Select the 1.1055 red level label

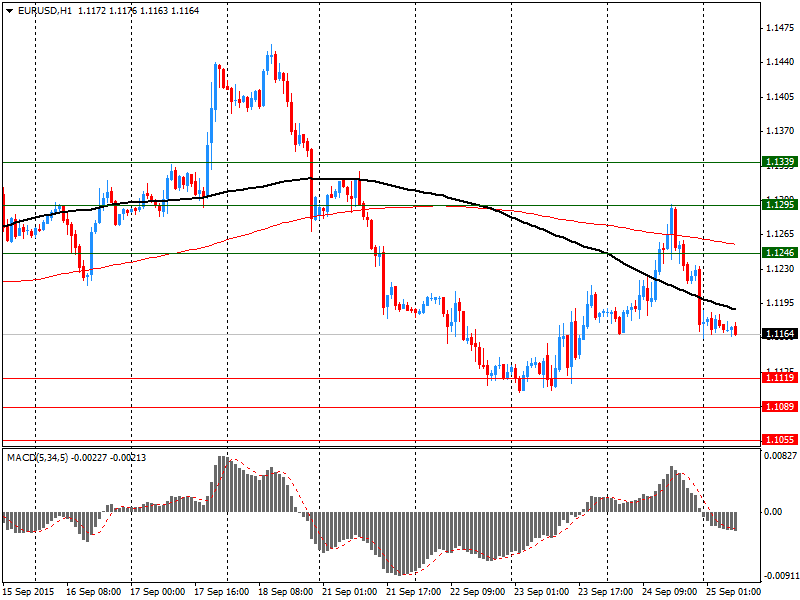pyautogui.click(x=780, y=440)
